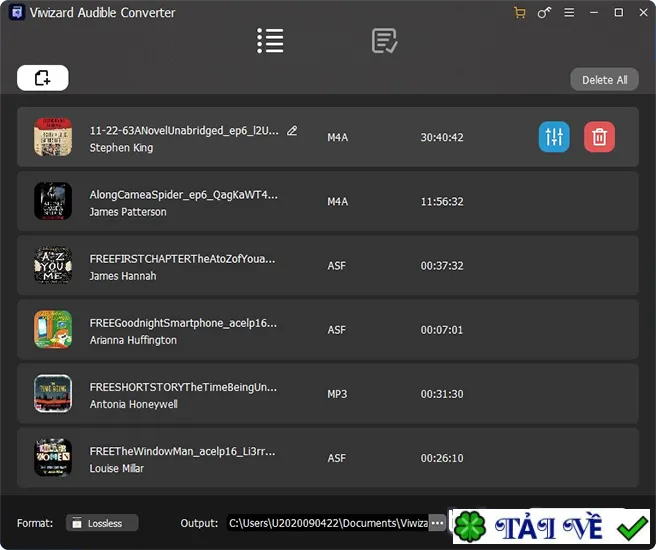Screen dimensions: 656x550
Task: Click the key registration icon
Action: (544, 13)
